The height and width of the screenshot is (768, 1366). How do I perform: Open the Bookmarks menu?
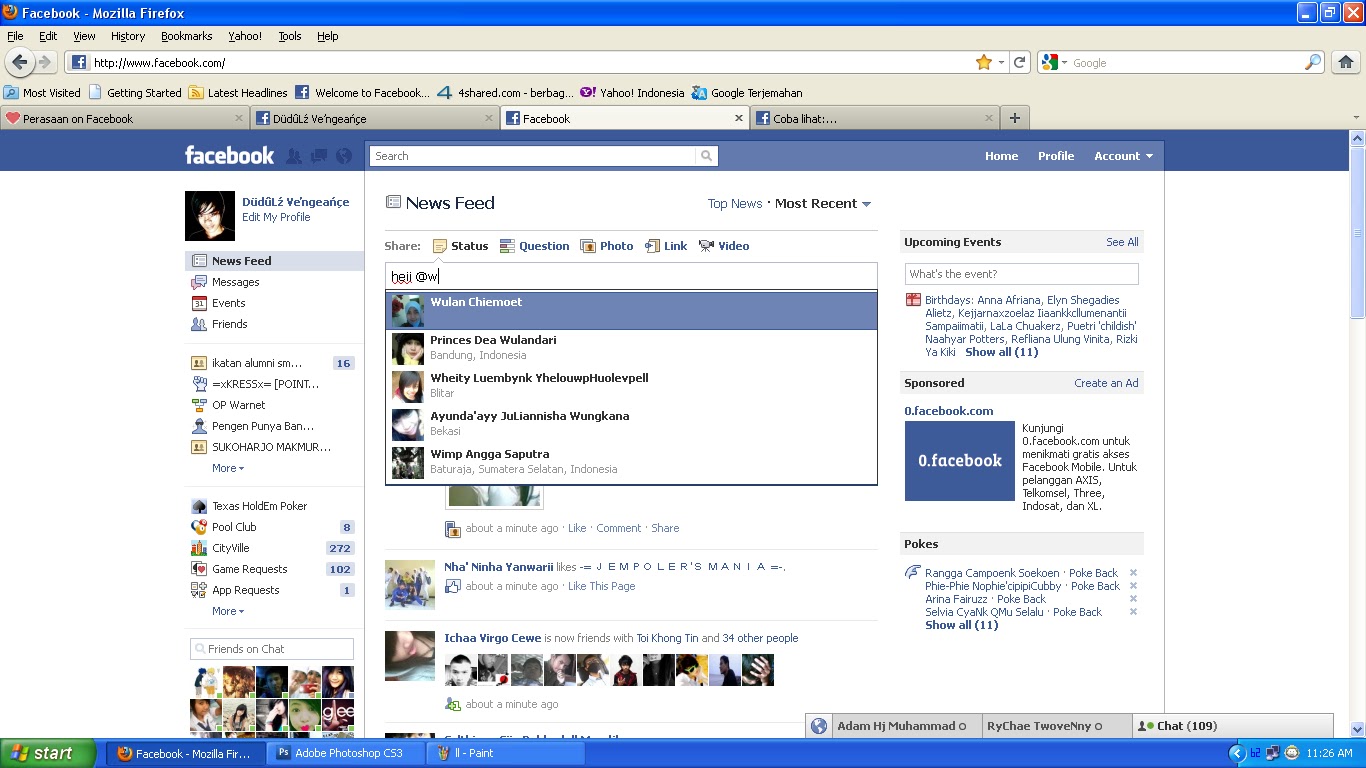coord(186,36)
